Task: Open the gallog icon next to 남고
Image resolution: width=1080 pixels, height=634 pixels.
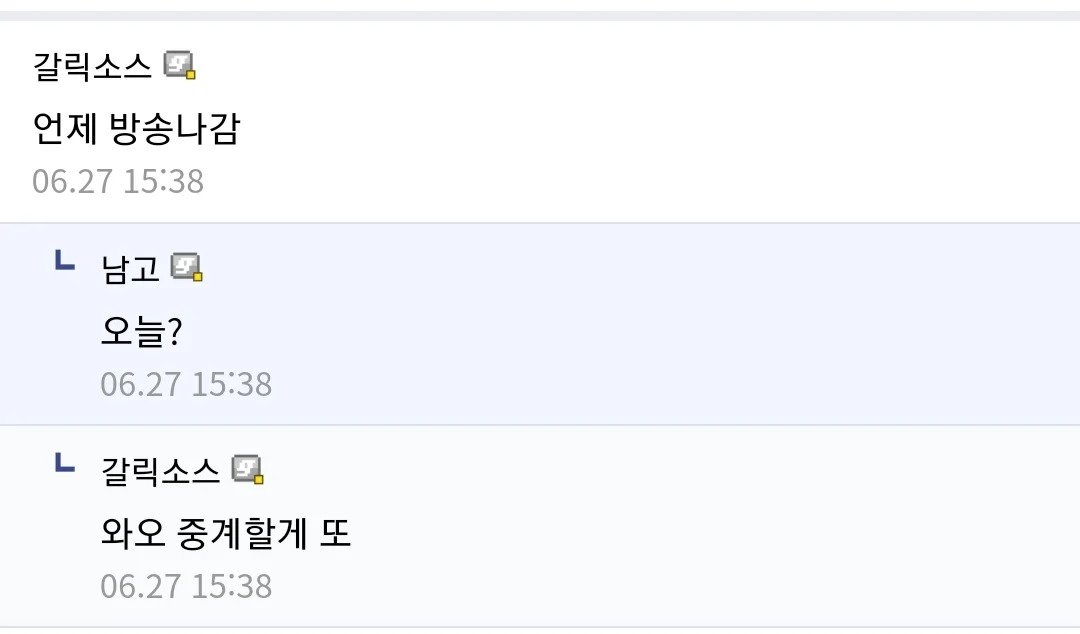Action: click(x=187, y=267)
